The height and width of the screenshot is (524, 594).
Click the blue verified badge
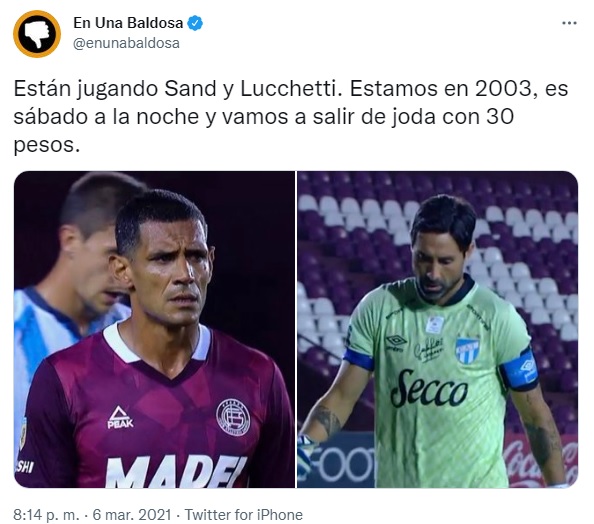pyautogui.click(x=195, y=23)
